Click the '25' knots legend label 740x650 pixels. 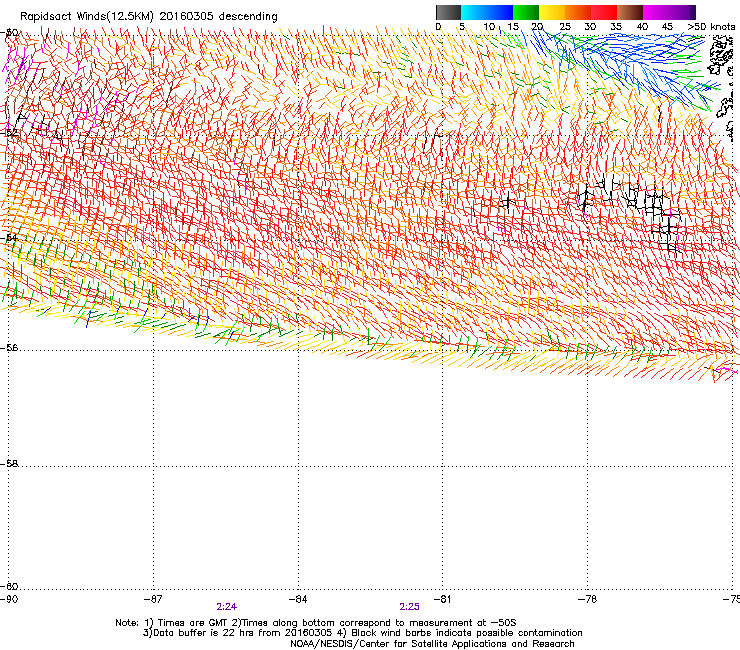[x=565, y=26]
